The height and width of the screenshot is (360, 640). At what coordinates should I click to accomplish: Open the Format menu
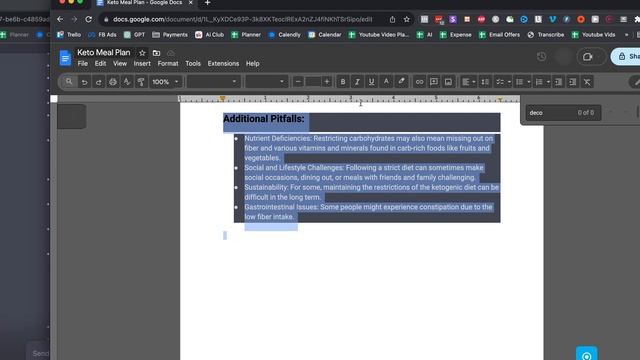168,64
